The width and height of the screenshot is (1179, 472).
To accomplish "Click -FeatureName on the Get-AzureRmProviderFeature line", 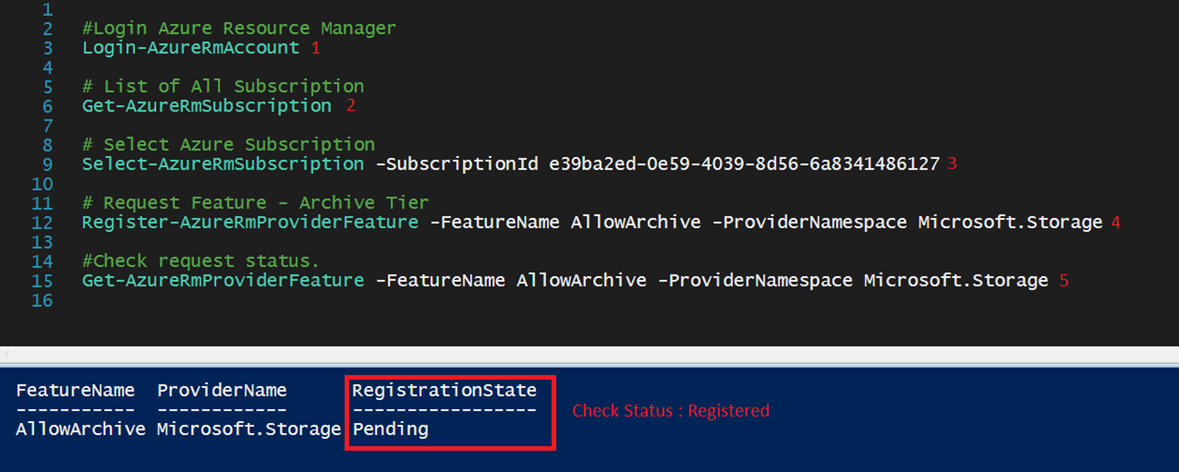I will click(x=441, y=280).
